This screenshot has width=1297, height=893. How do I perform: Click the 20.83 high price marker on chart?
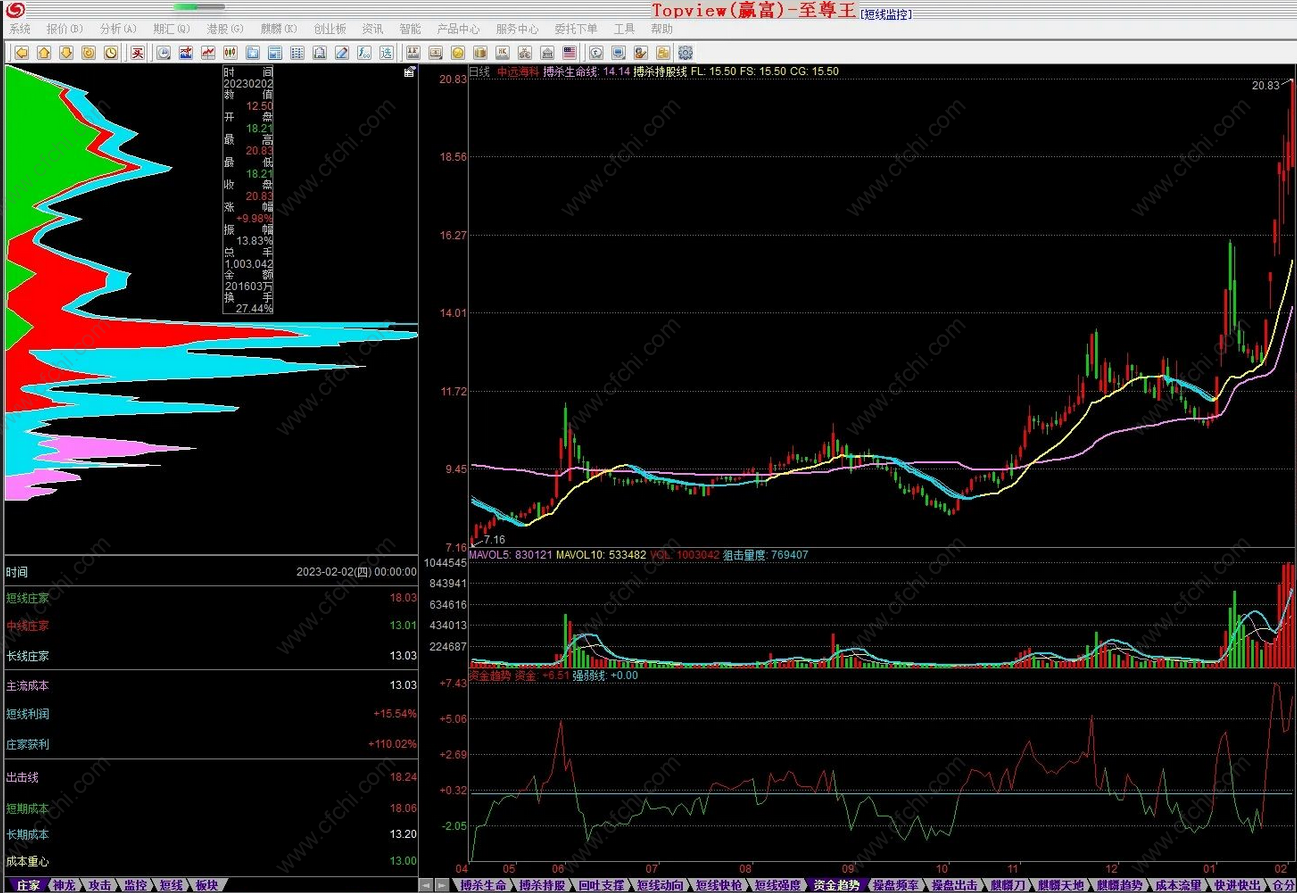coord(1265,86)
